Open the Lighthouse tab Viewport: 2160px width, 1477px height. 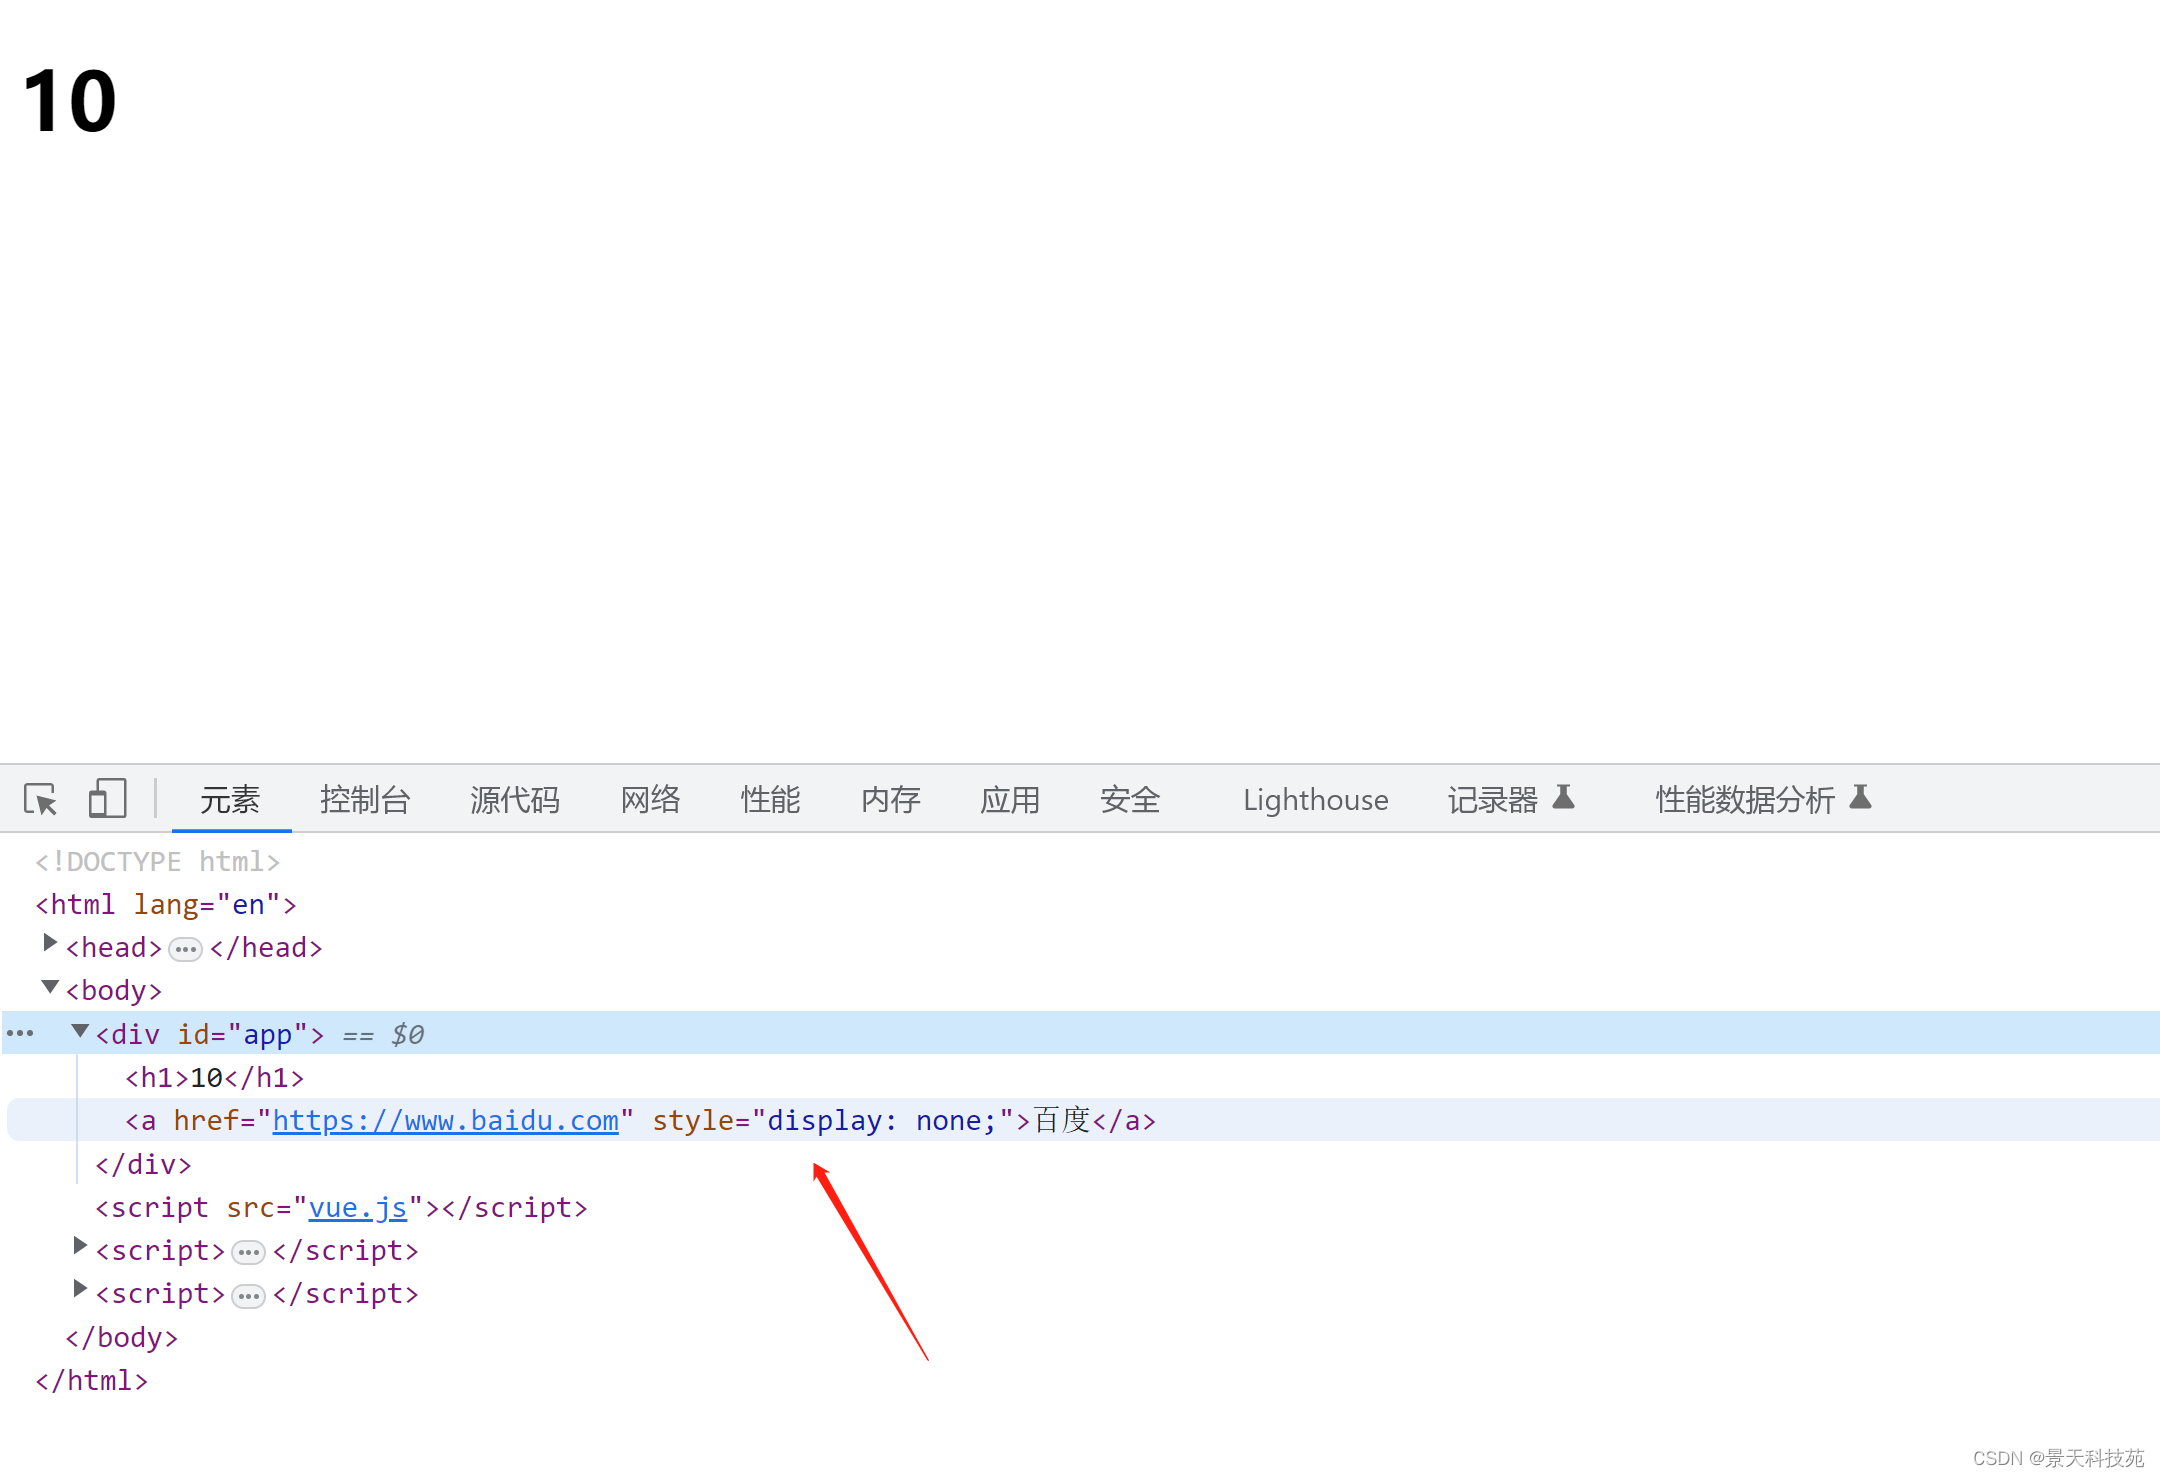1316,799
